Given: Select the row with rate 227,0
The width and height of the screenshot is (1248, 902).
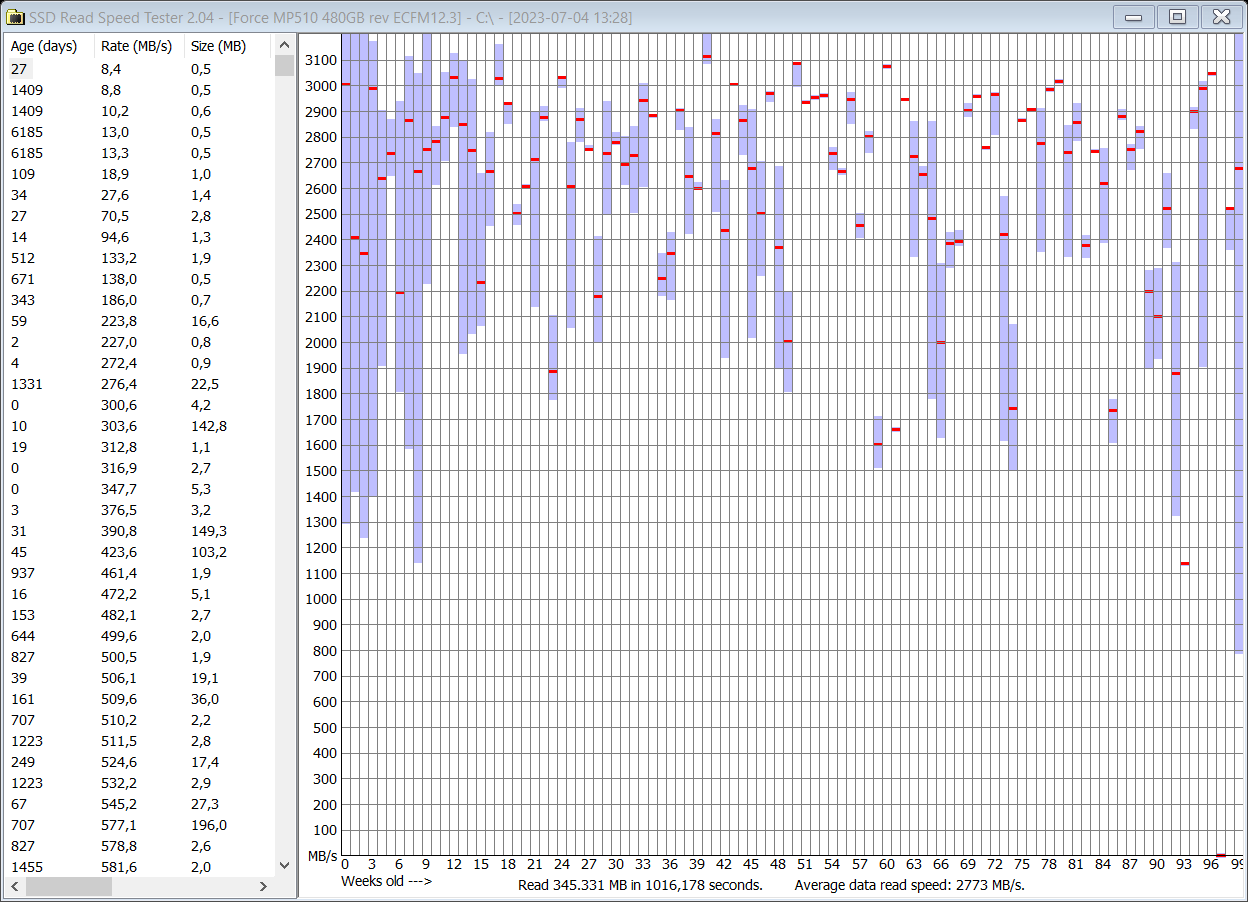Looking at the screenshot, I should [139, 342].
